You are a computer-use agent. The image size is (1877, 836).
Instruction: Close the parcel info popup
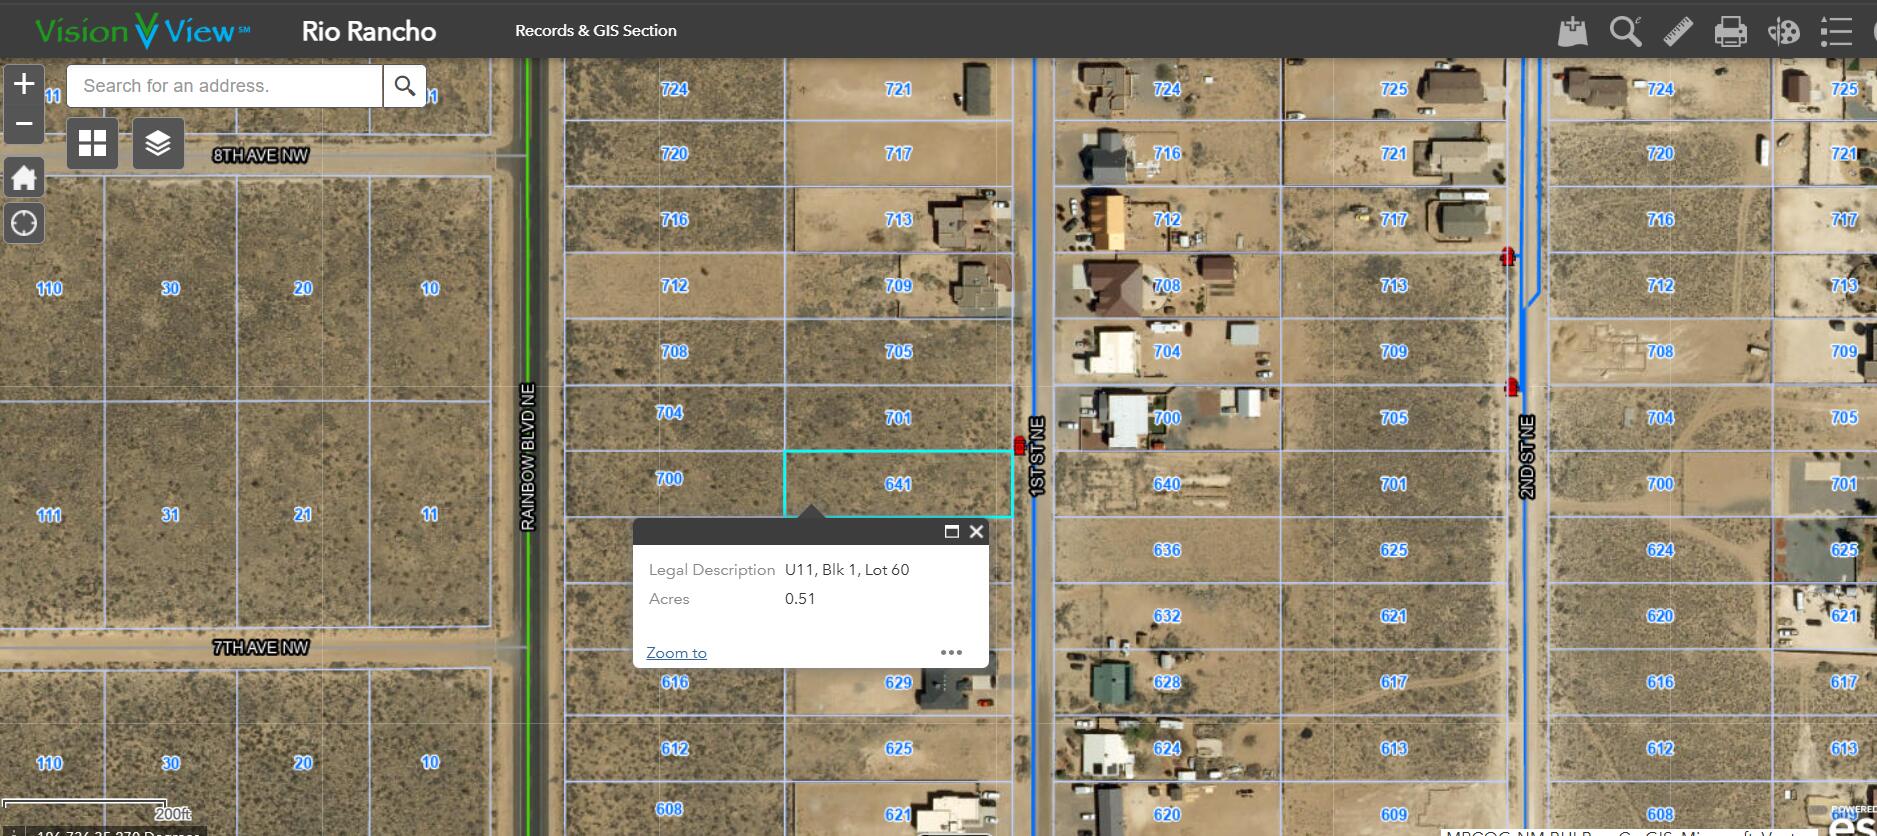(x=977, y=532)
